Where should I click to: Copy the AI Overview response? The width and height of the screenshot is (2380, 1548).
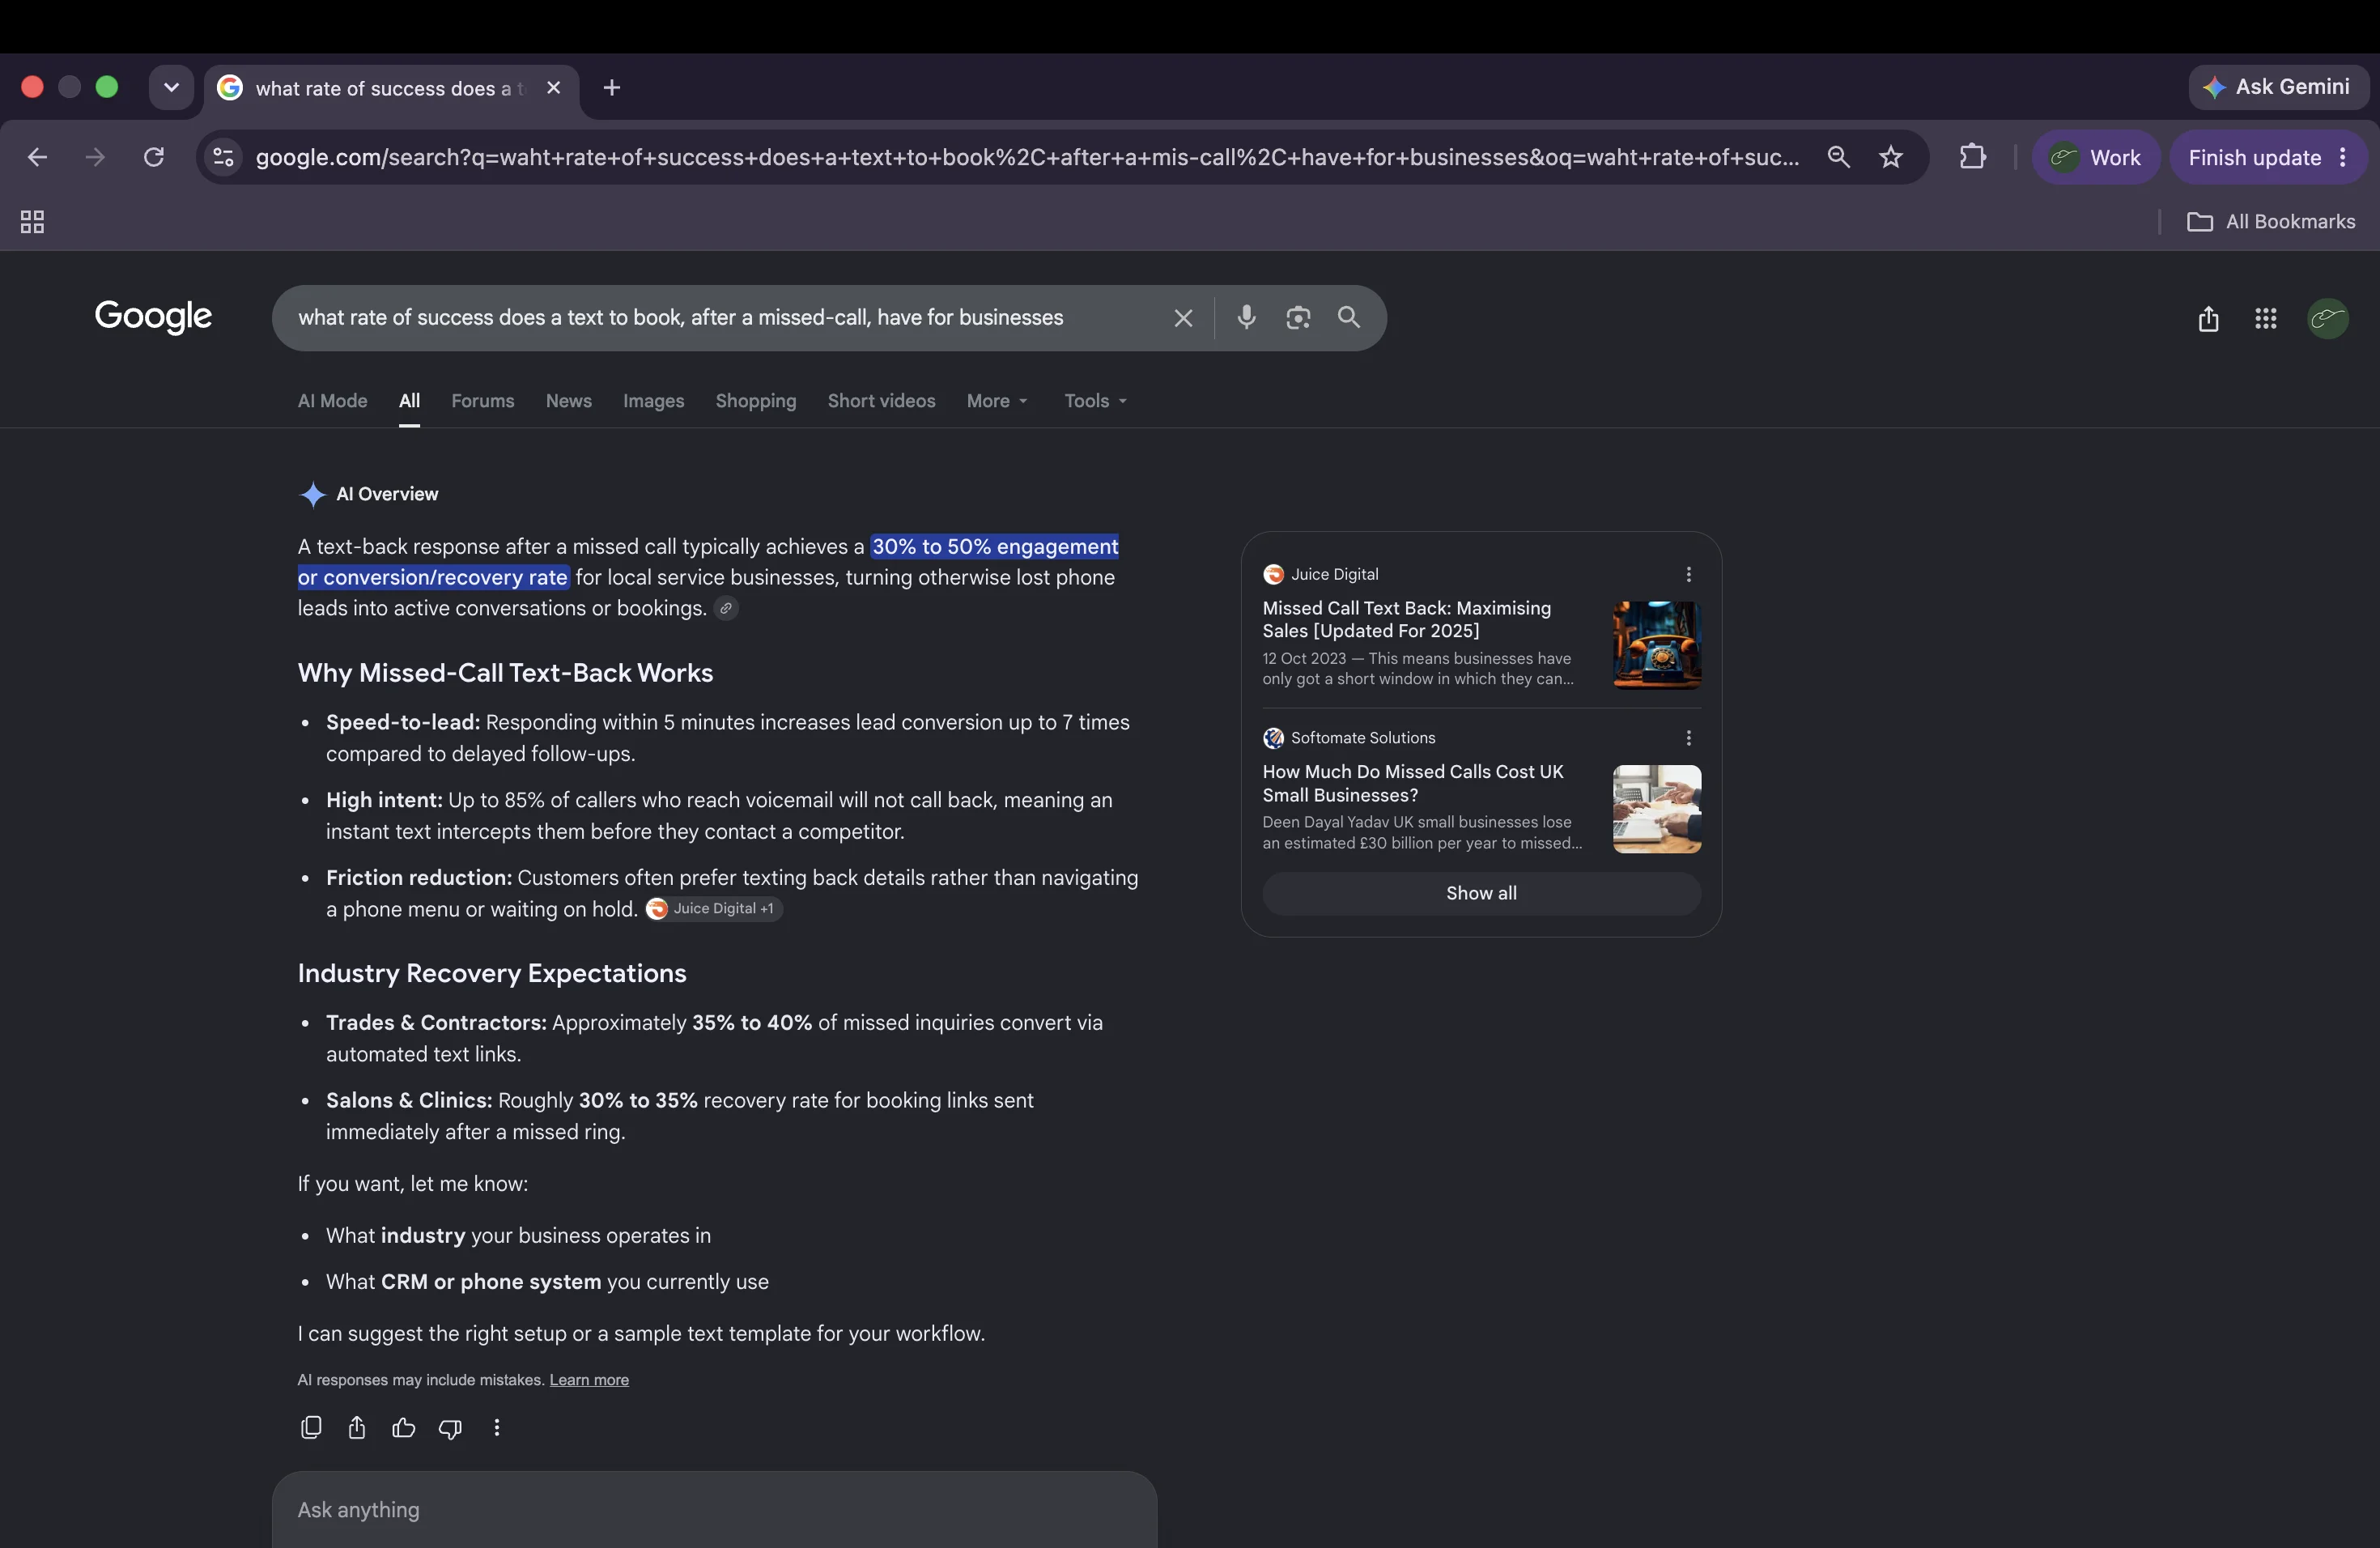(311, 1427)
